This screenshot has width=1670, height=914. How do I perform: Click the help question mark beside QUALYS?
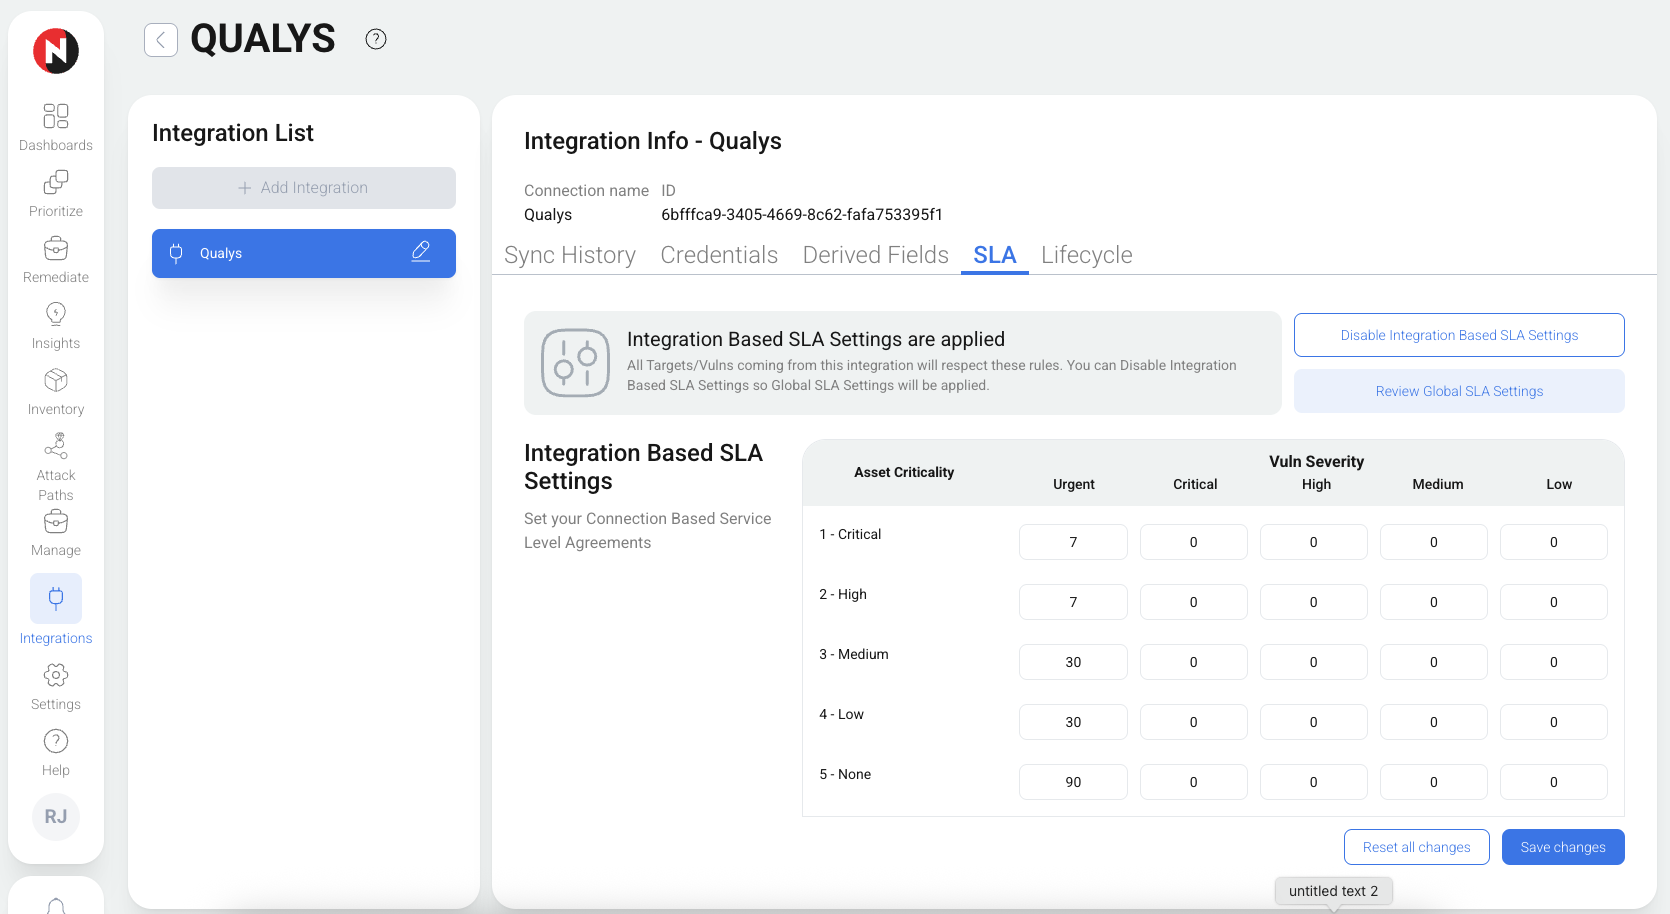tap(376, 39)
